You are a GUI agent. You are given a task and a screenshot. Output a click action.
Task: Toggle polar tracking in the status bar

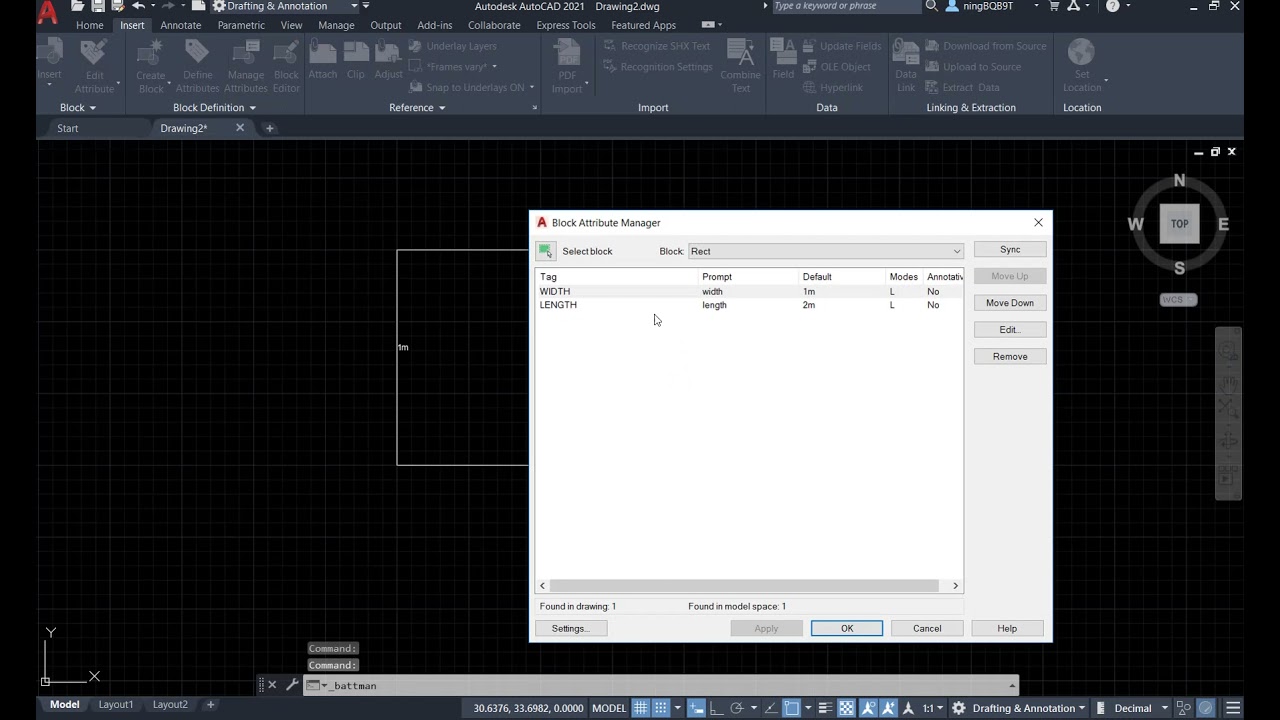737,708
